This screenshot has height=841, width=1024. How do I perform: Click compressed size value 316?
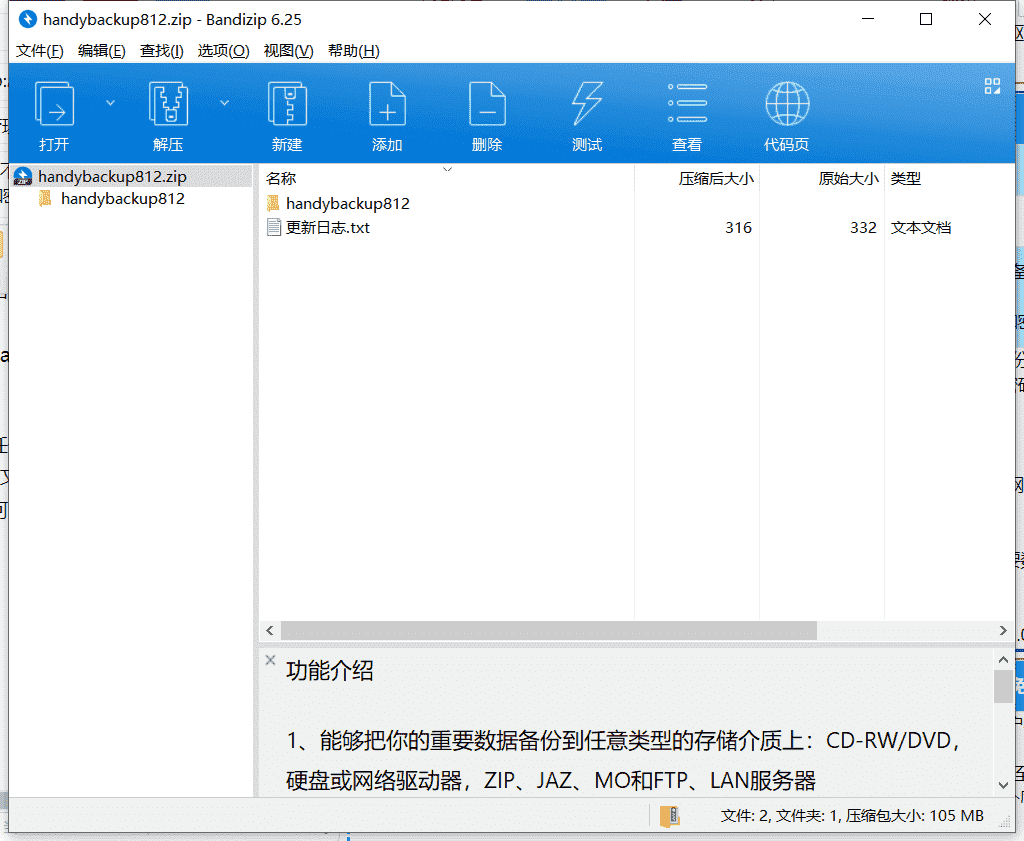tap(738, 228)
